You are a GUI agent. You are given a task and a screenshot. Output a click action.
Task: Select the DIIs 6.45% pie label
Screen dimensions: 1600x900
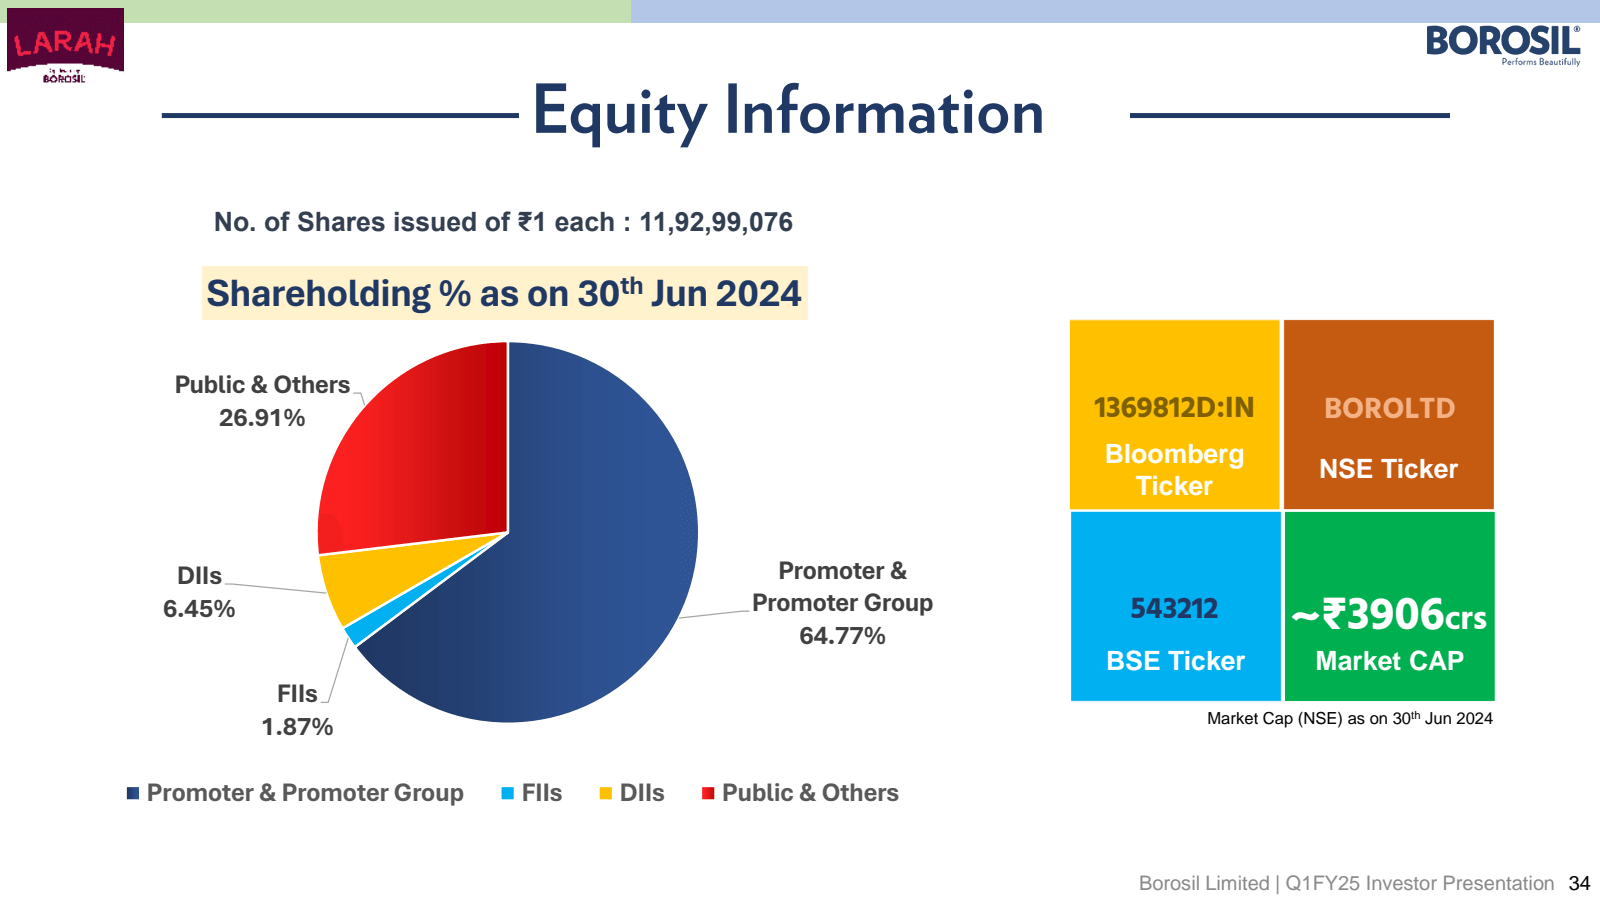pos(199,592)
